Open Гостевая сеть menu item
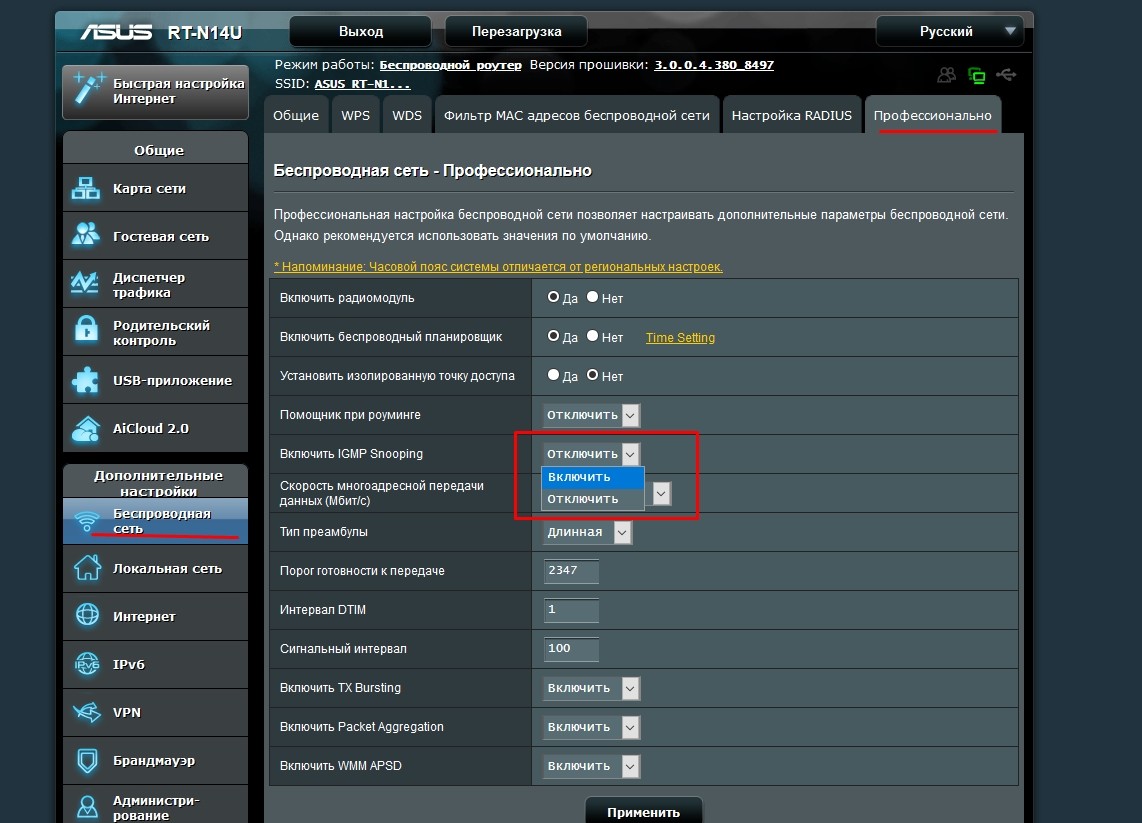Screen dimensions: 1142x823 (155, 236)
